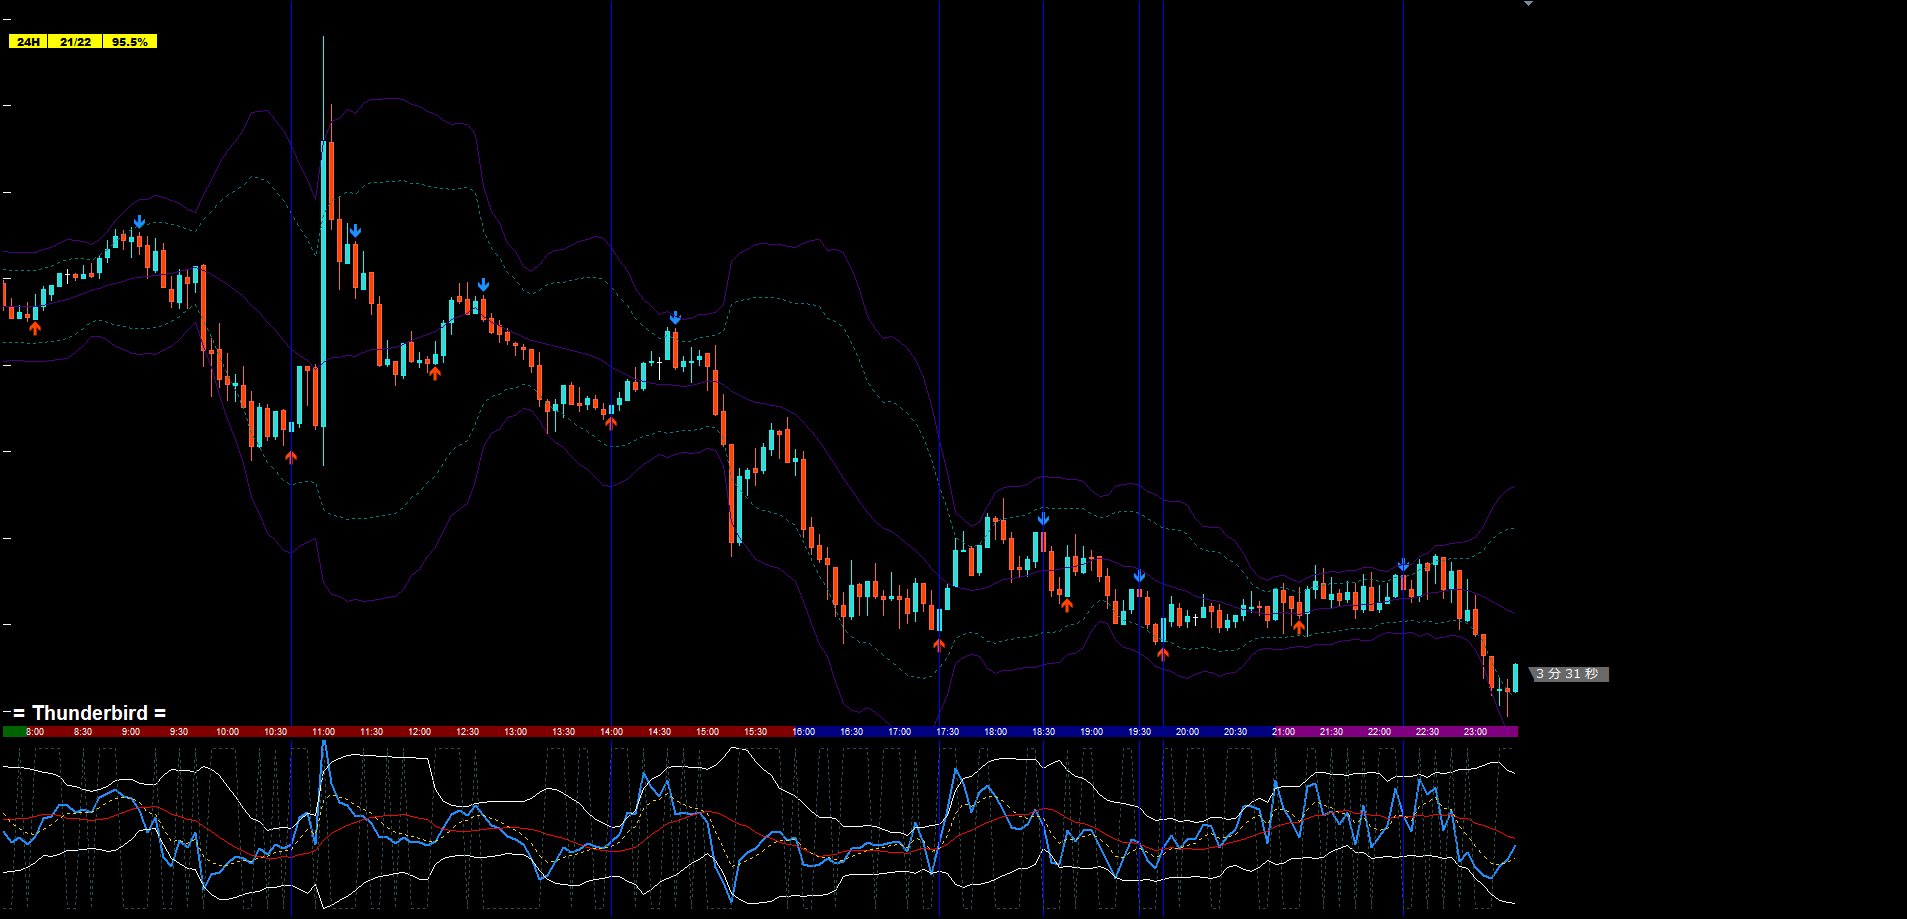Screen dimensions: 1907x919
Task: Click the red buy arrow near 18:45
Action: coord(1067,605)
